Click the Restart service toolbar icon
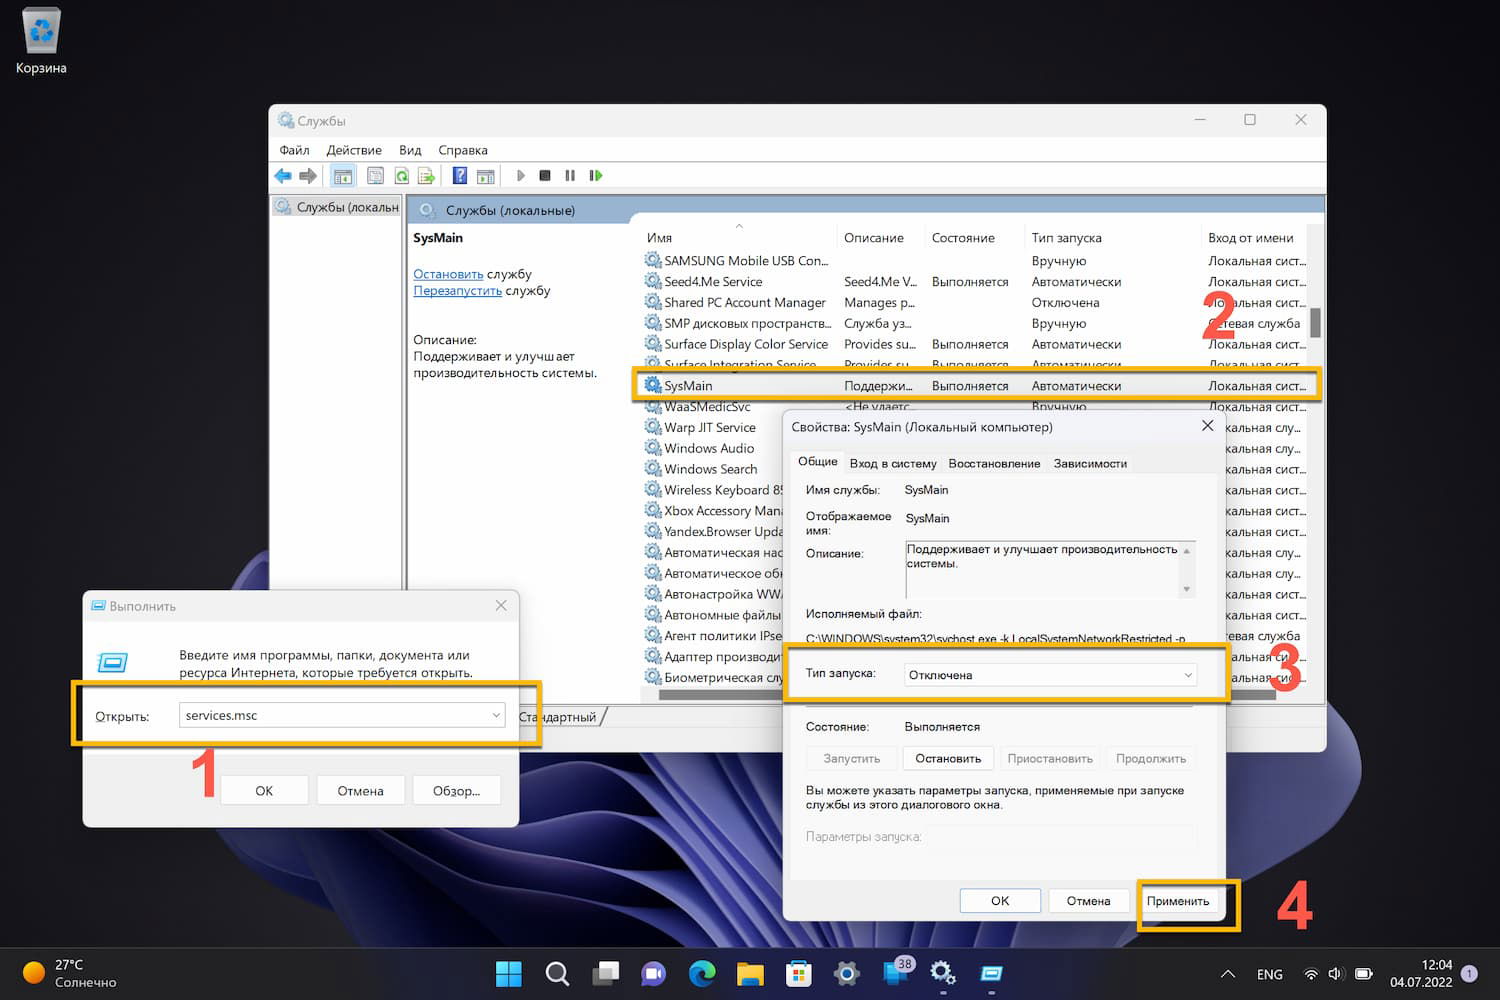 click(x=596, y=176)
